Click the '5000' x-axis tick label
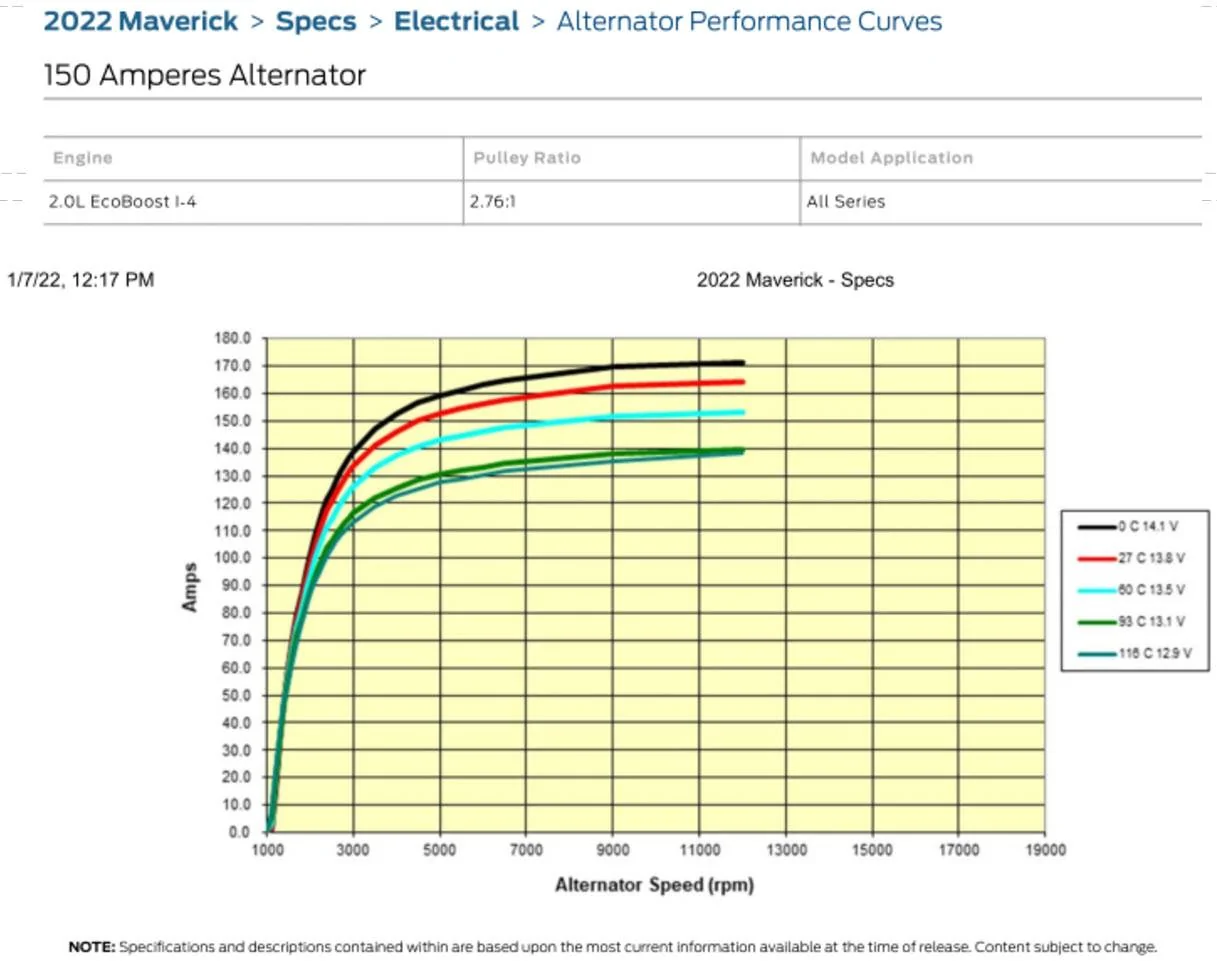The image size is (1217, 961). point(439,851)
